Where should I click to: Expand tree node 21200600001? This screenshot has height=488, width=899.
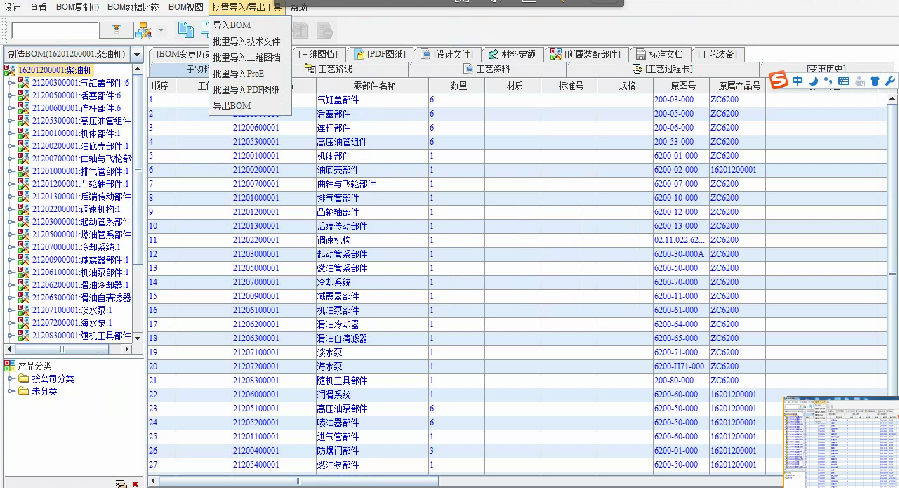click(11, 108)
